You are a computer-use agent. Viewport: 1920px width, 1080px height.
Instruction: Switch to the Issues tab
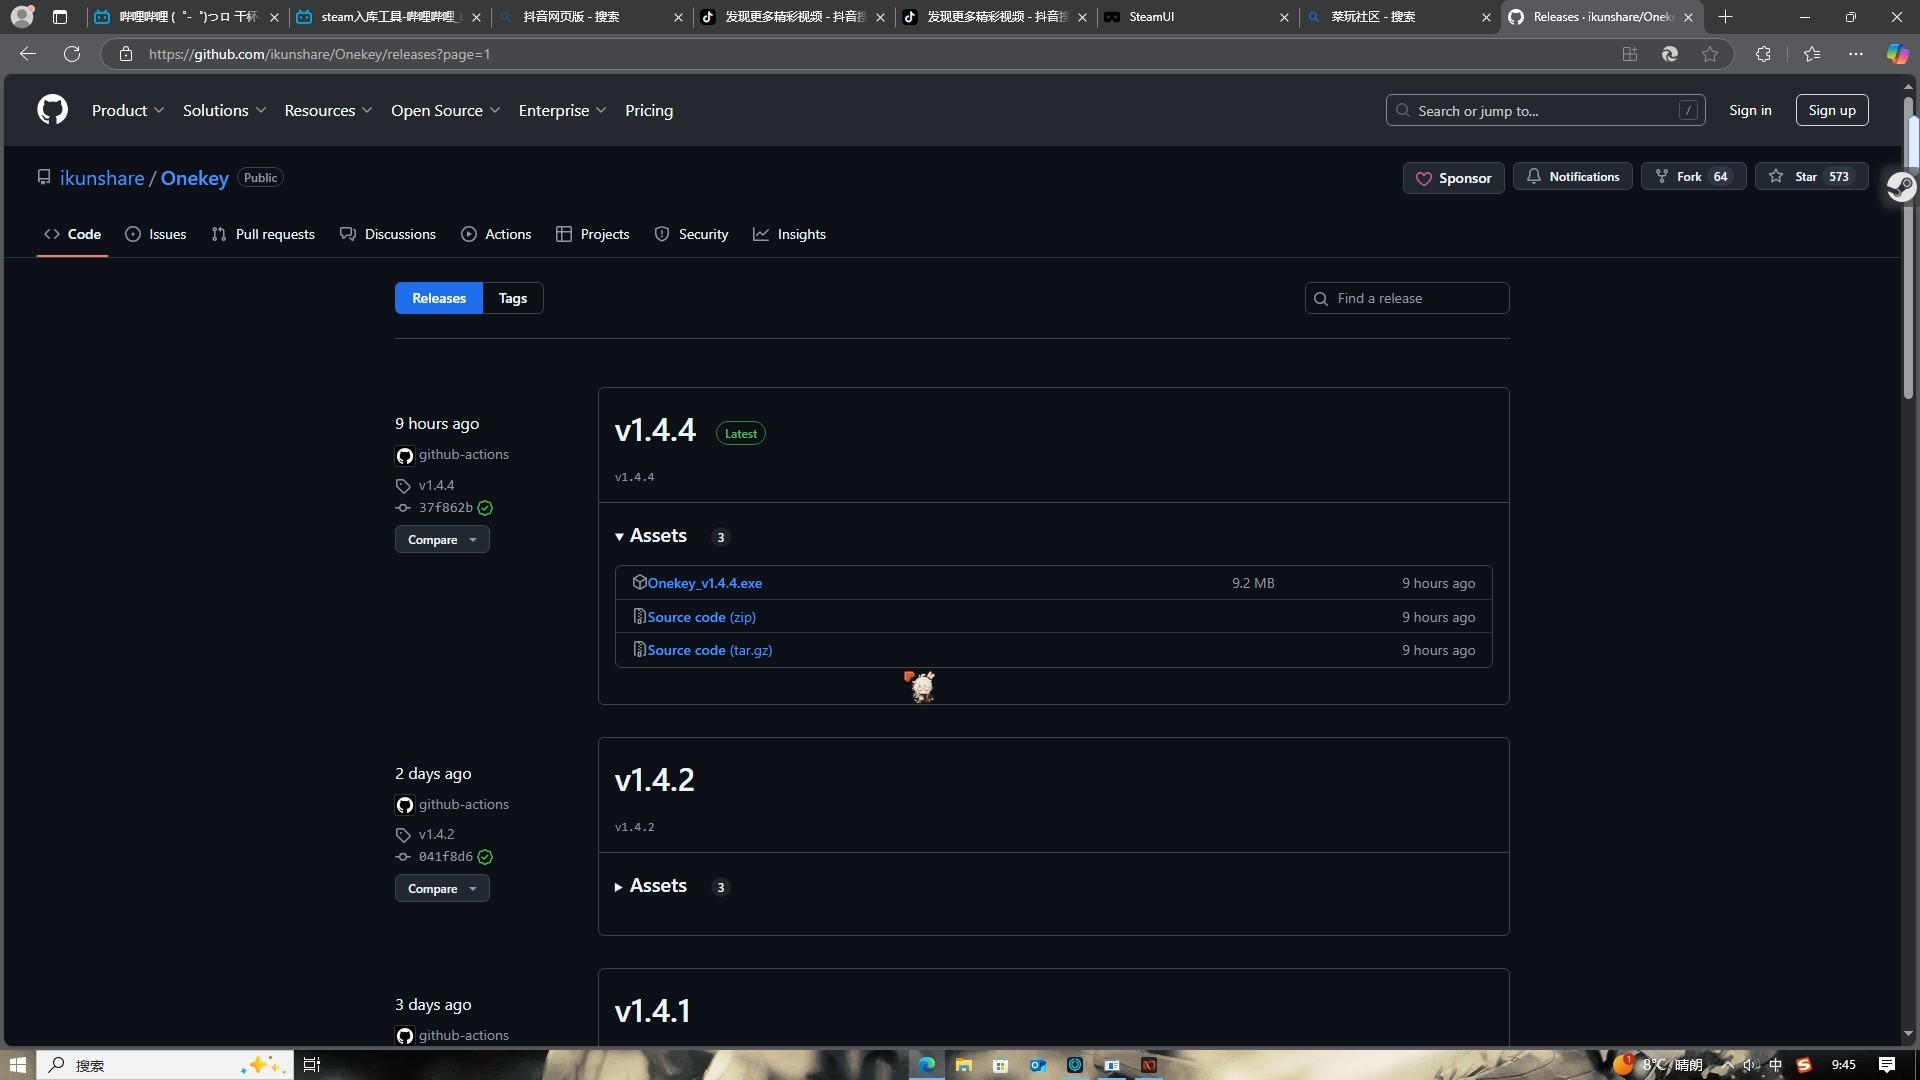tap(156, 234)
